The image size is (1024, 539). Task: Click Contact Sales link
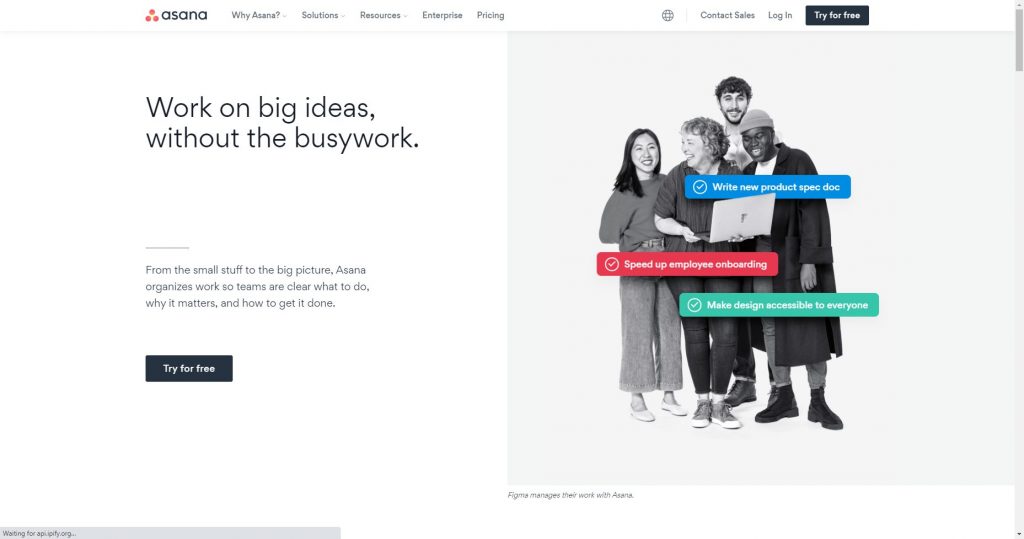click(727, 15)
